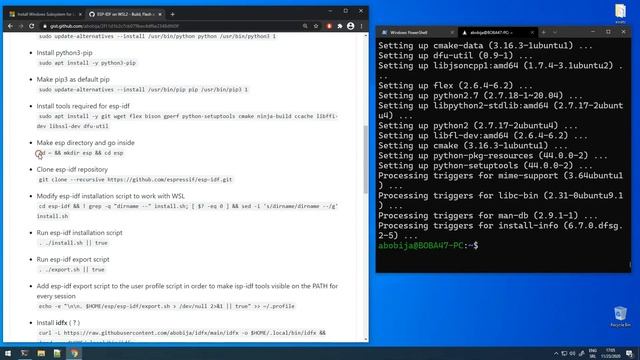Viewport: 640px width, 360px height.
Task: Click the gist.github.com address bar
Action: tap(171, 26)
